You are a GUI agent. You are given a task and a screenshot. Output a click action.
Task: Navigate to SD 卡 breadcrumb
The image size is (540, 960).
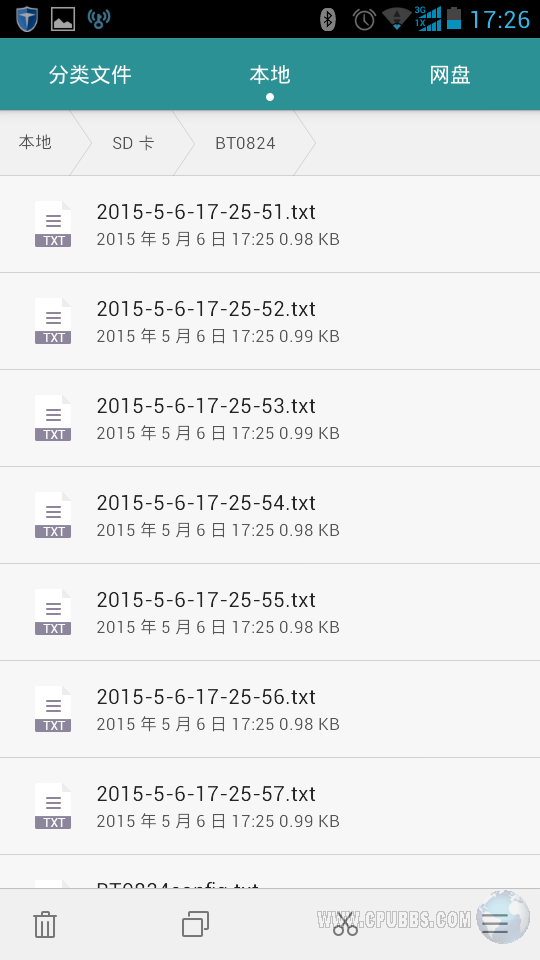pos(133,143)
